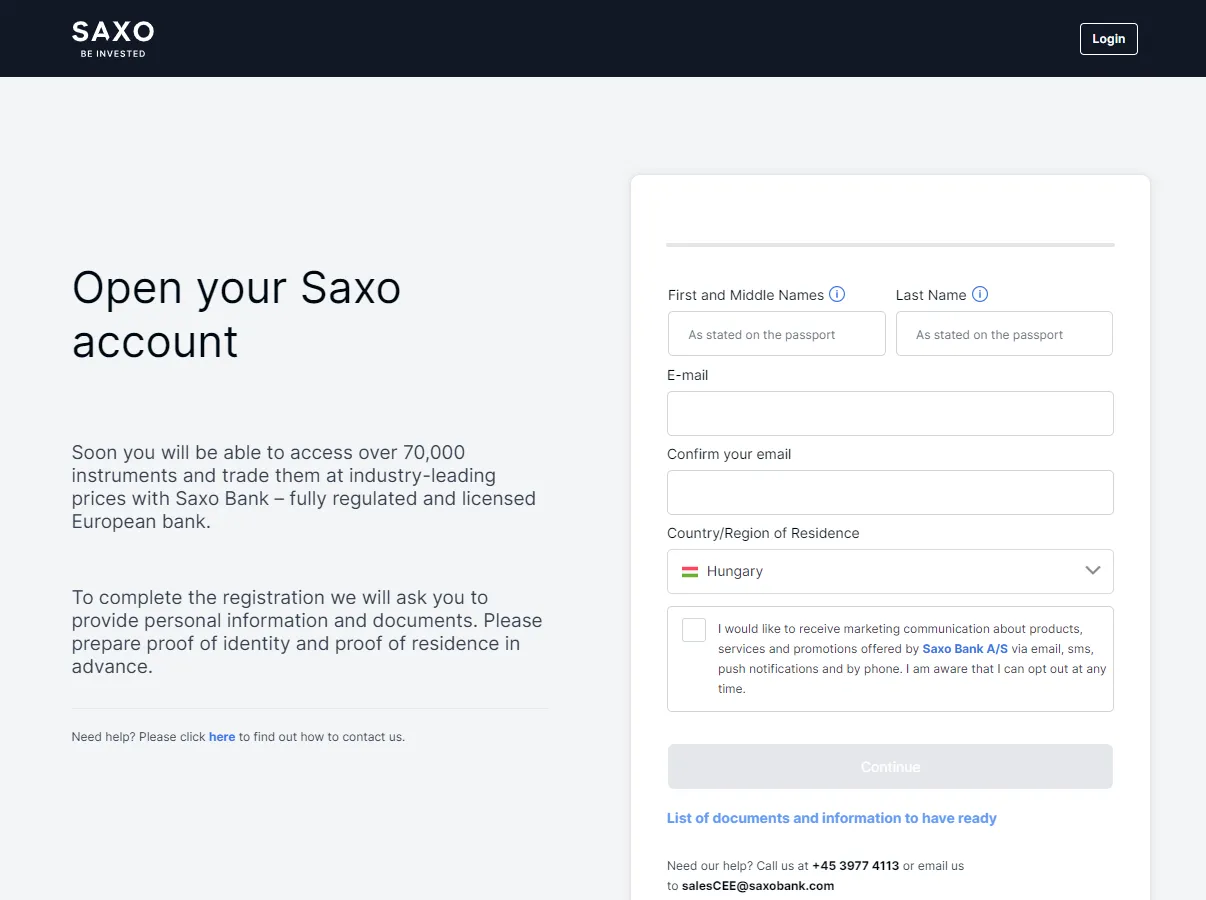Click the '70,000 instruments' paragraph
Image resolution: width=1206 pixels, height=900 pixels.
coord(304,487)
